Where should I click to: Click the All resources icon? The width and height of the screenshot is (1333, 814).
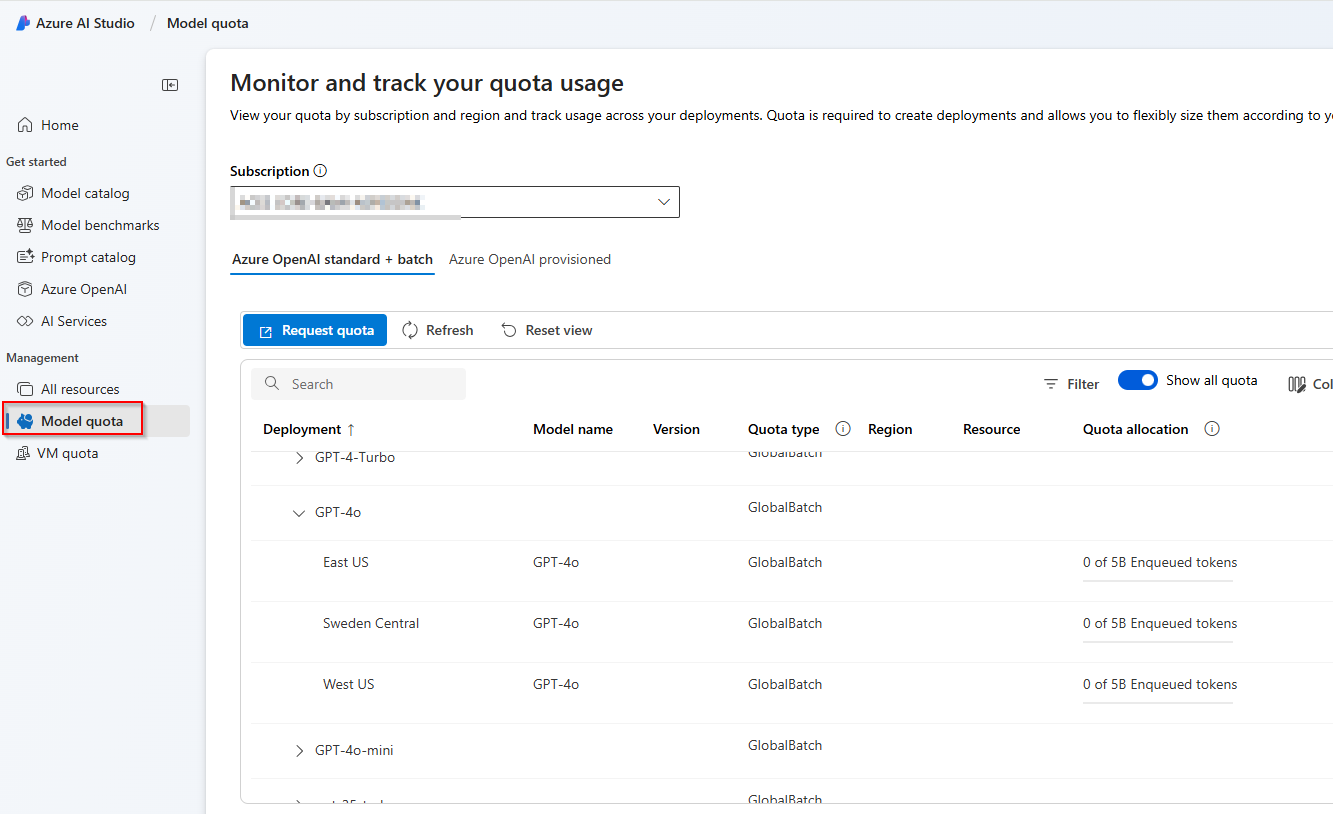point(25,389)
